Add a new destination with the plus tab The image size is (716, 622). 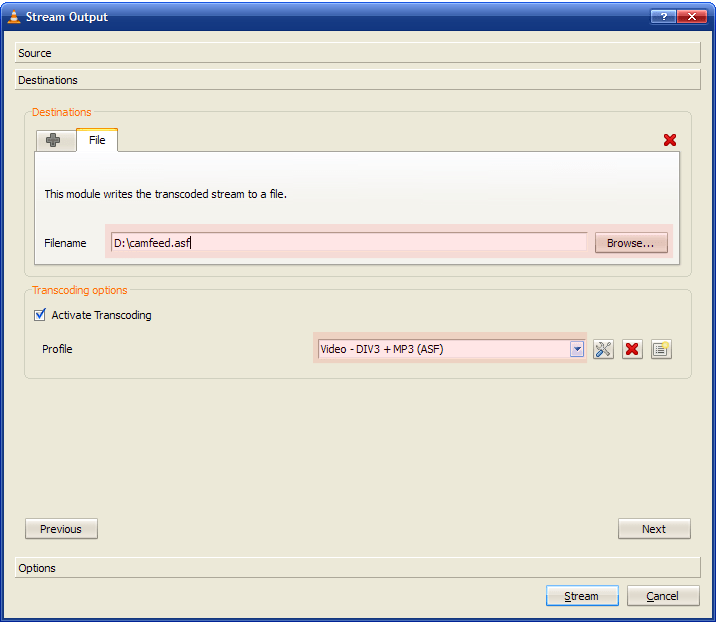pos(53,140)
